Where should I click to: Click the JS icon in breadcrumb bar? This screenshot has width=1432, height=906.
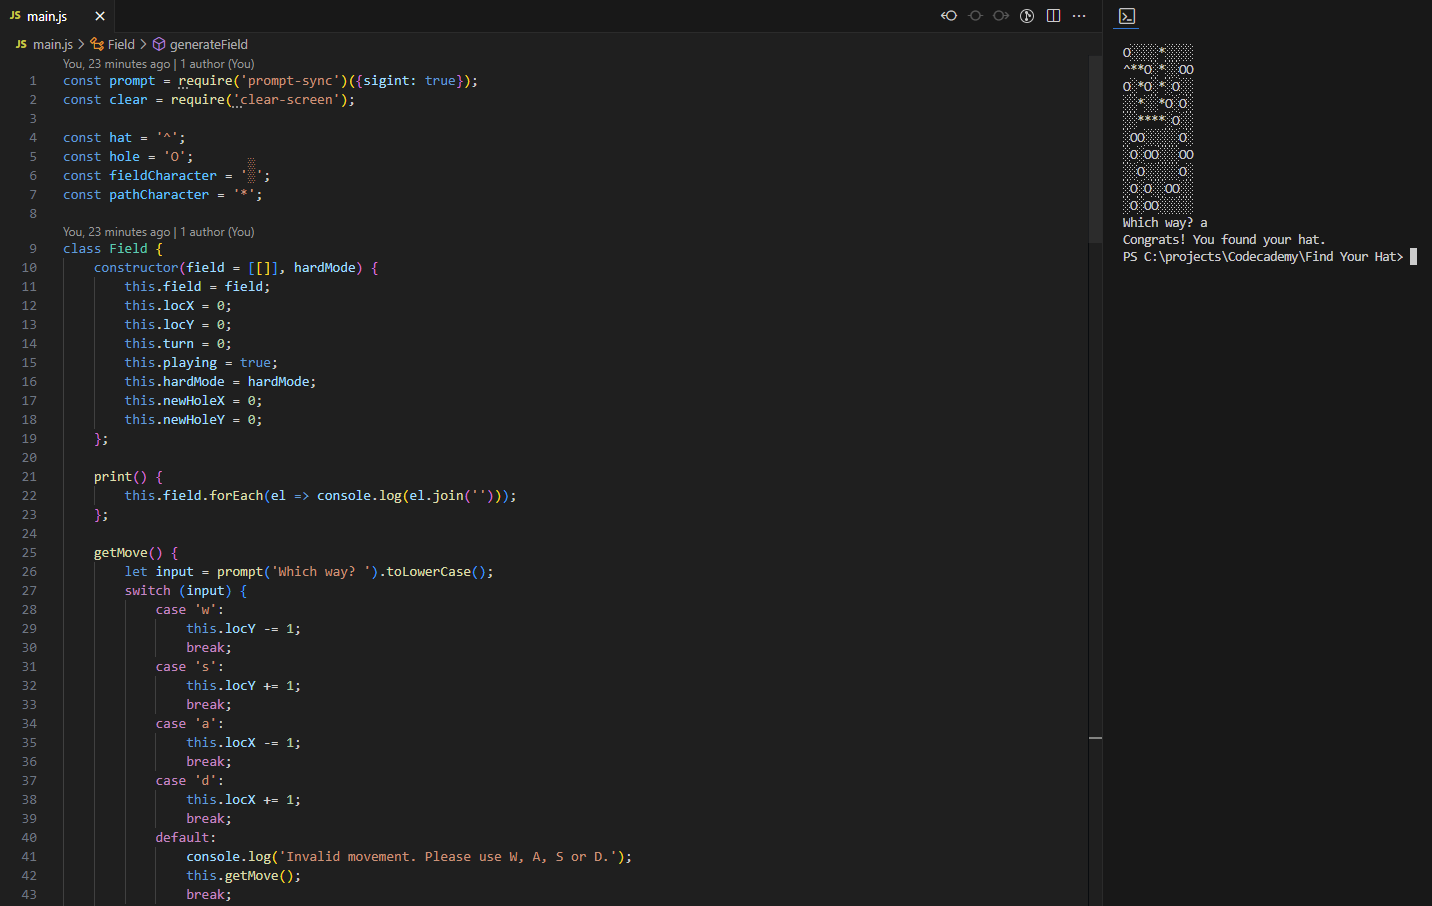click(21, 44)
